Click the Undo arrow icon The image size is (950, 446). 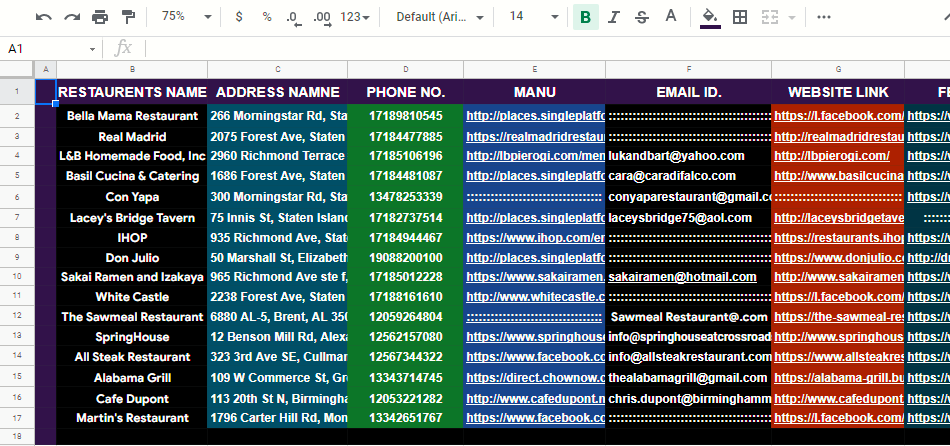point(43,17)
